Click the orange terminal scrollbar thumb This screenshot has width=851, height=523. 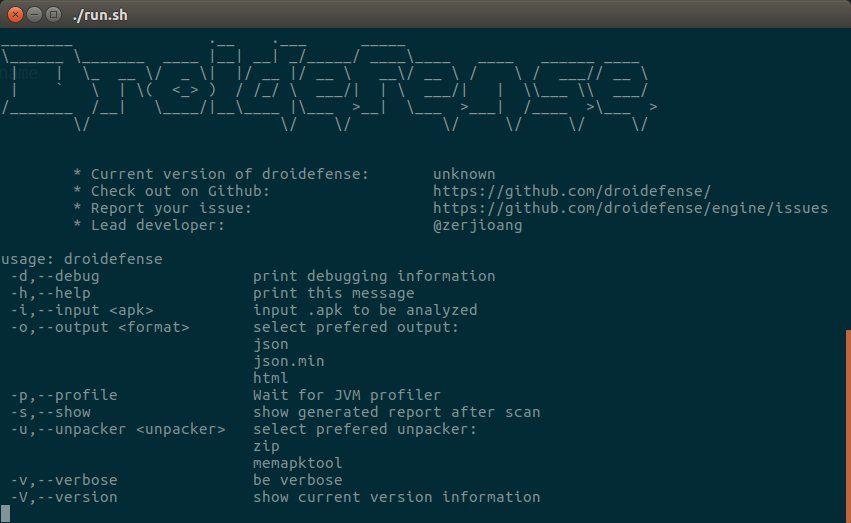(x=848, y=425)
